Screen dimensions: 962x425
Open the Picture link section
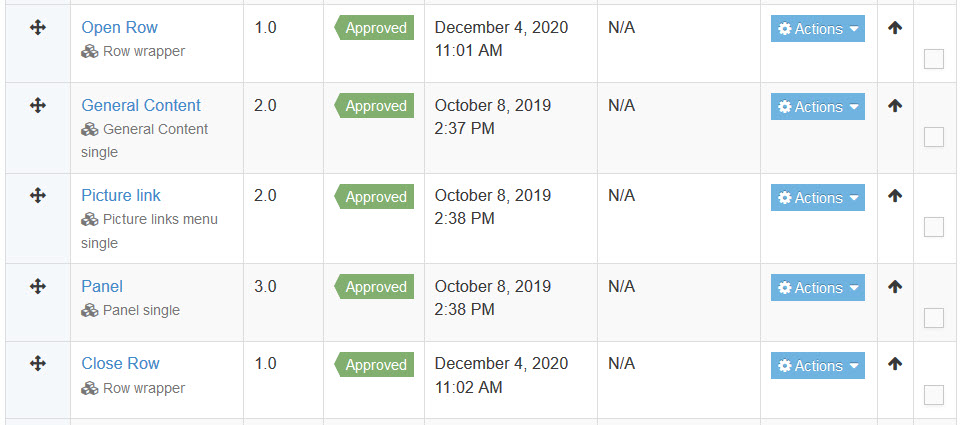pos(121,196)
